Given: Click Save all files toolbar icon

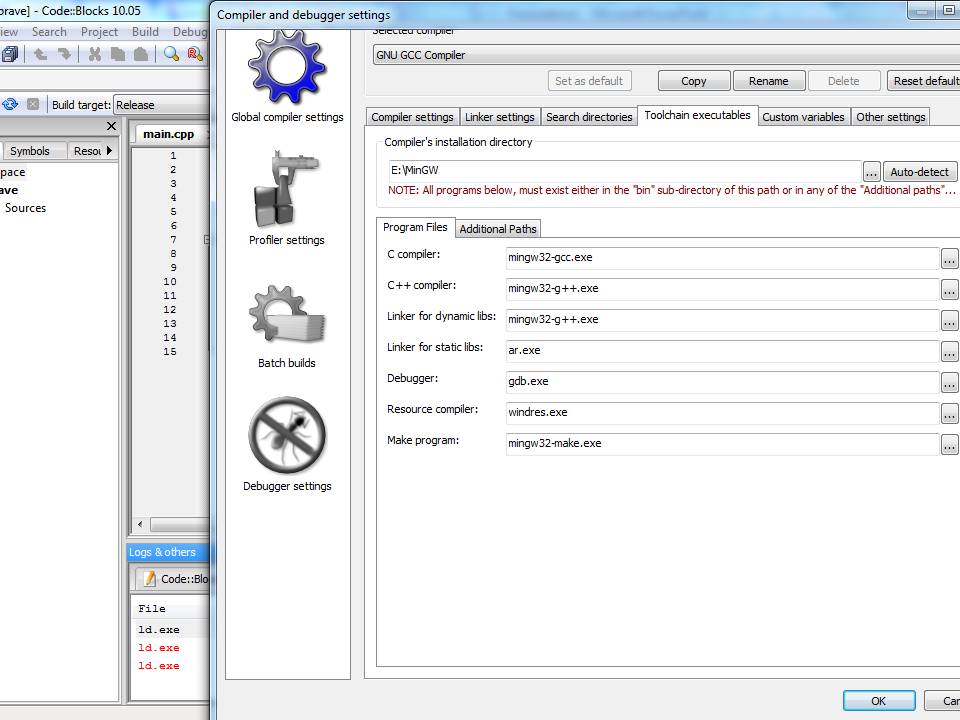Looking at the screenshot, I should click(10, 54).
